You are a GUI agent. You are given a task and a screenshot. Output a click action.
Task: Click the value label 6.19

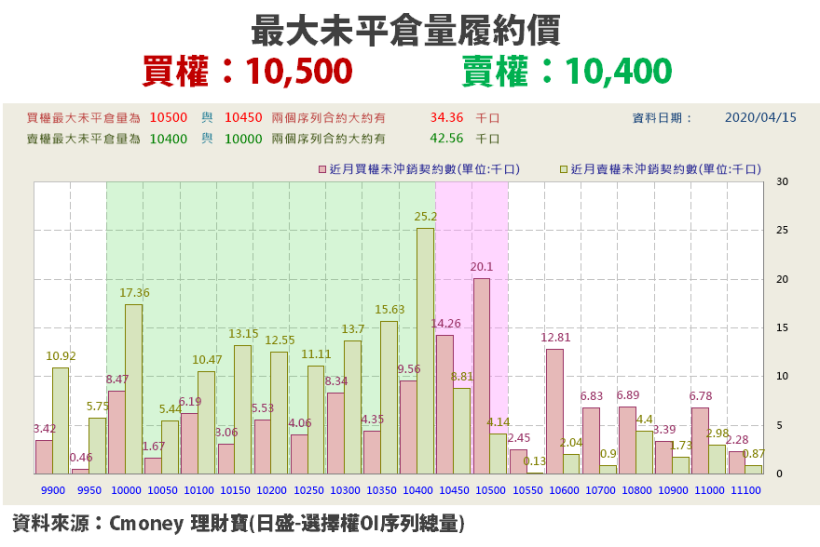(190, 402)
